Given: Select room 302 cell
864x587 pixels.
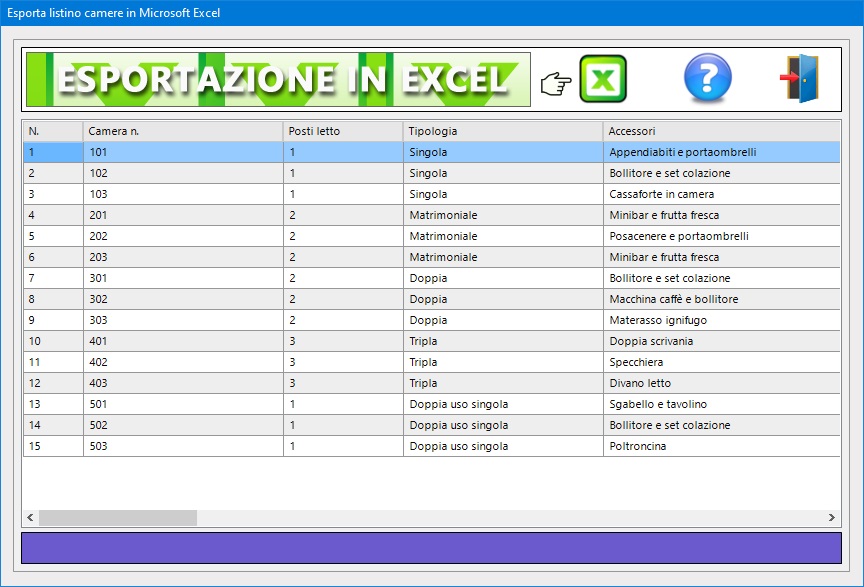Looking at the screenshot, I should tap(183, 299).
